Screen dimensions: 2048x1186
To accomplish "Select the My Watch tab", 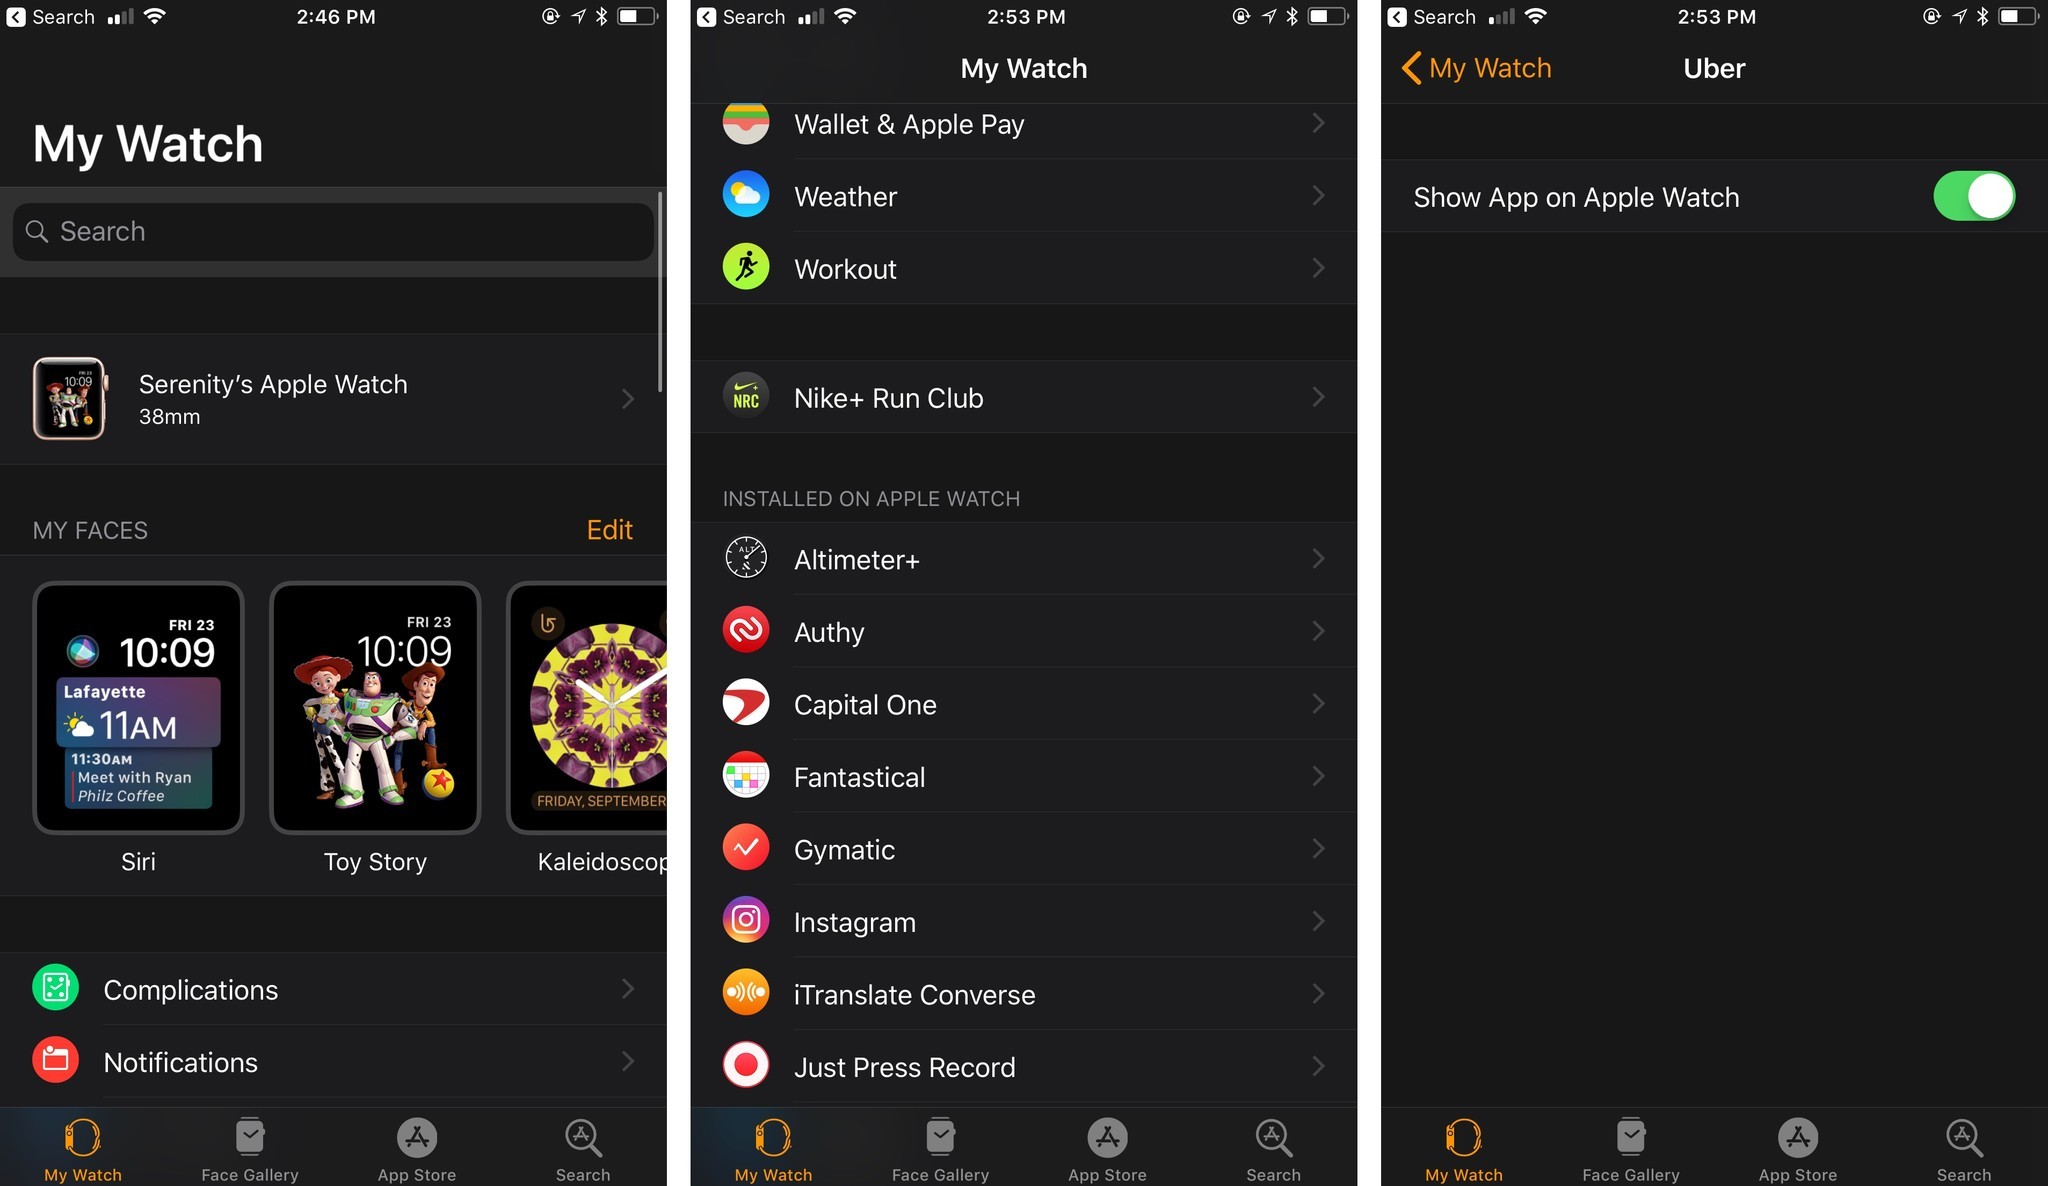I will tap(80, 1146).
